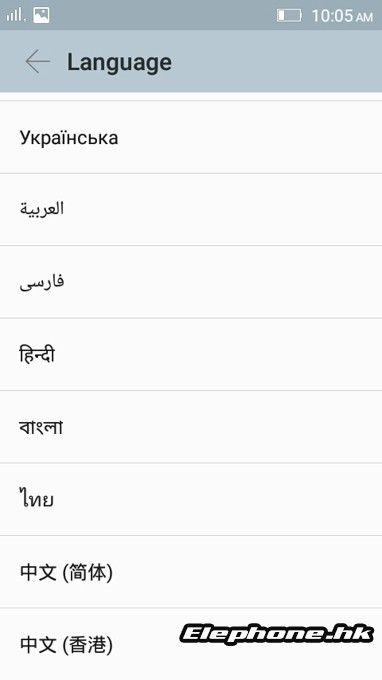
Task: Tap the back arrow beside Language
Action: [38, 62]
